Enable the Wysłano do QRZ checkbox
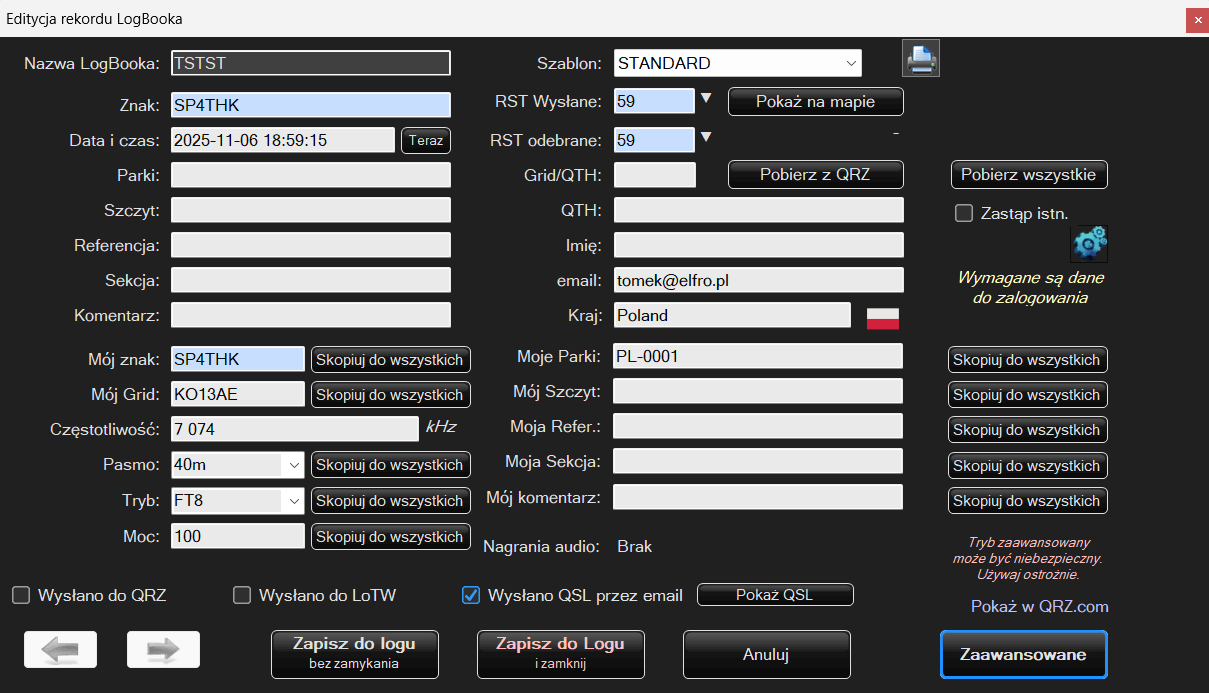This screenshot has width=1209, height=693. point(21,596)
